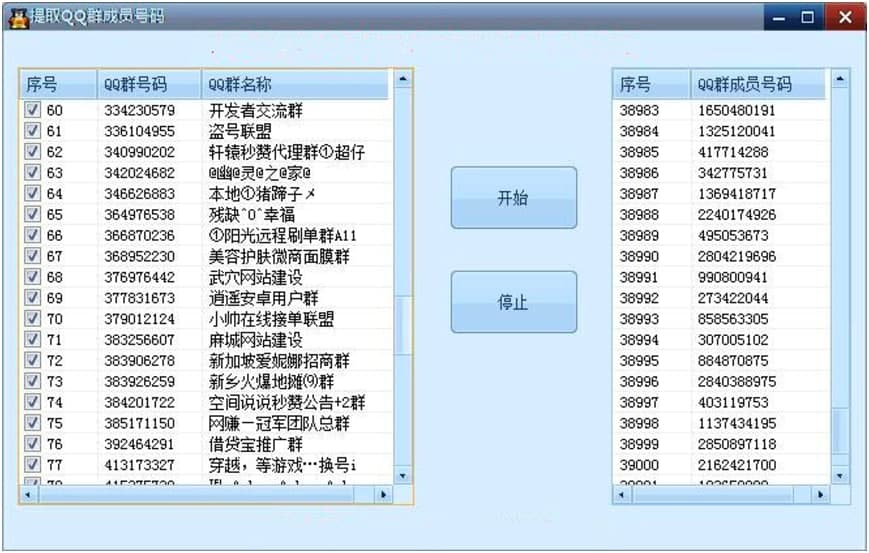
Task: Select group name 开发者交流群
Action: [255, 110]
